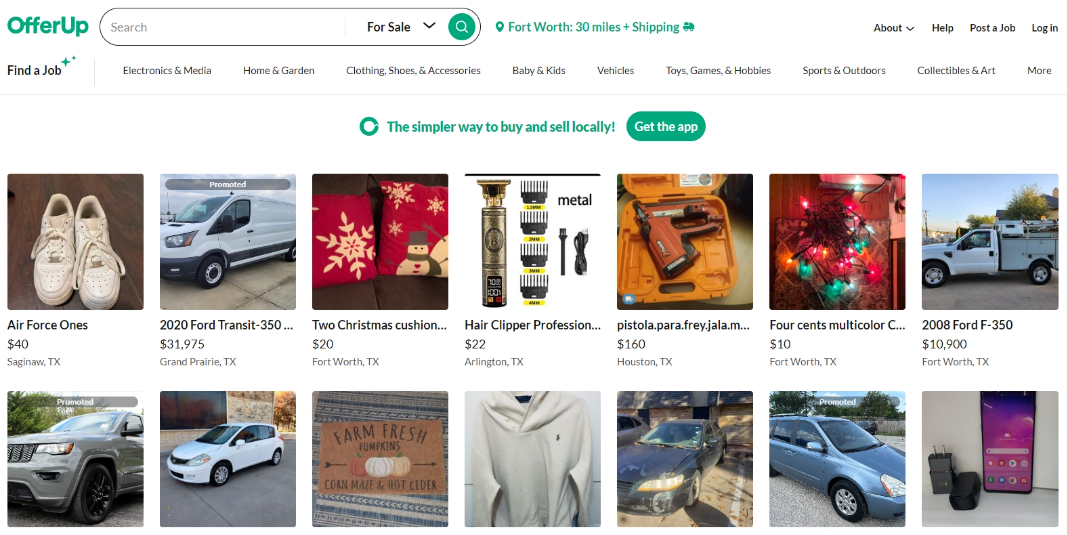Click the Get the app button

tap(666, 127)
